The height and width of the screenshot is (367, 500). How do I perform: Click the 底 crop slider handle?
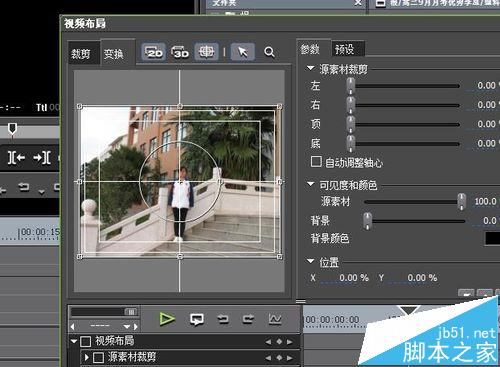pyautogui.click(x=351, y=144)
